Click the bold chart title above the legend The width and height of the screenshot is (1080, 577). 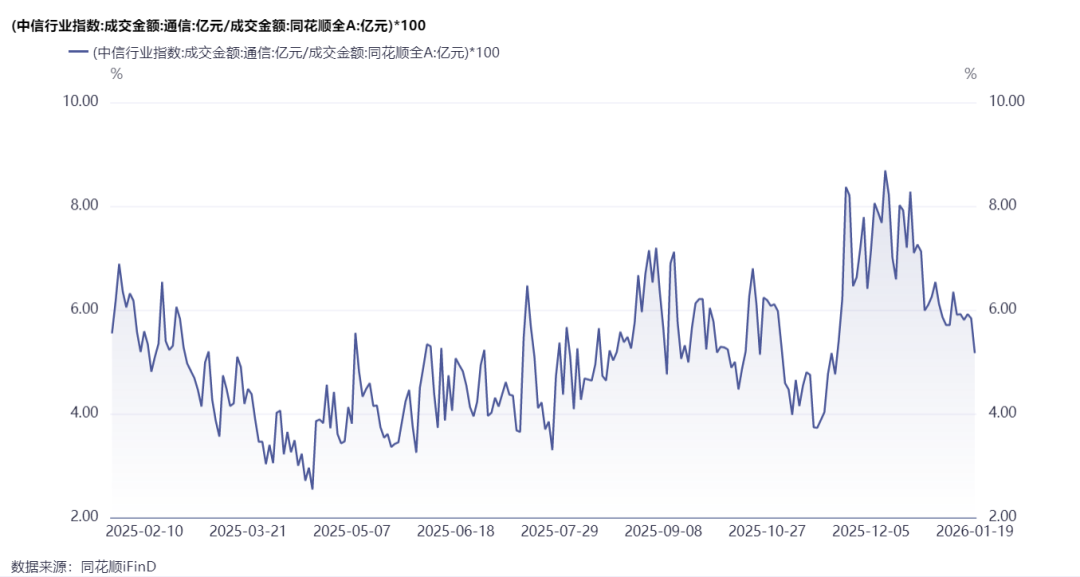coord(218,26)
